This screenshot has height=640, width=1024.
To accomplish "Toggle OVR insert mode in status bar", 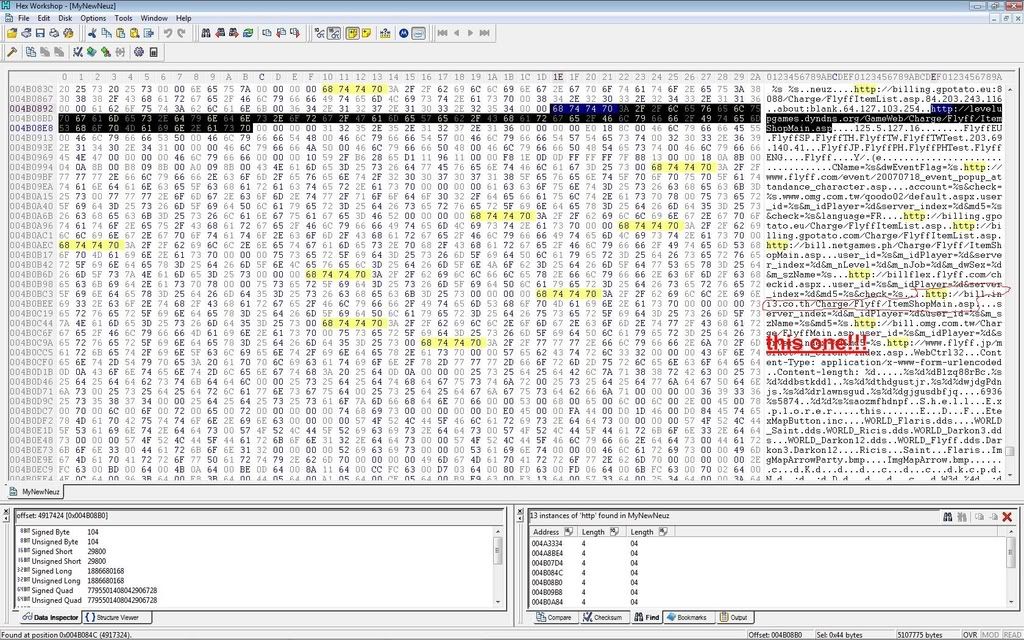I will [x=970, y=634].
